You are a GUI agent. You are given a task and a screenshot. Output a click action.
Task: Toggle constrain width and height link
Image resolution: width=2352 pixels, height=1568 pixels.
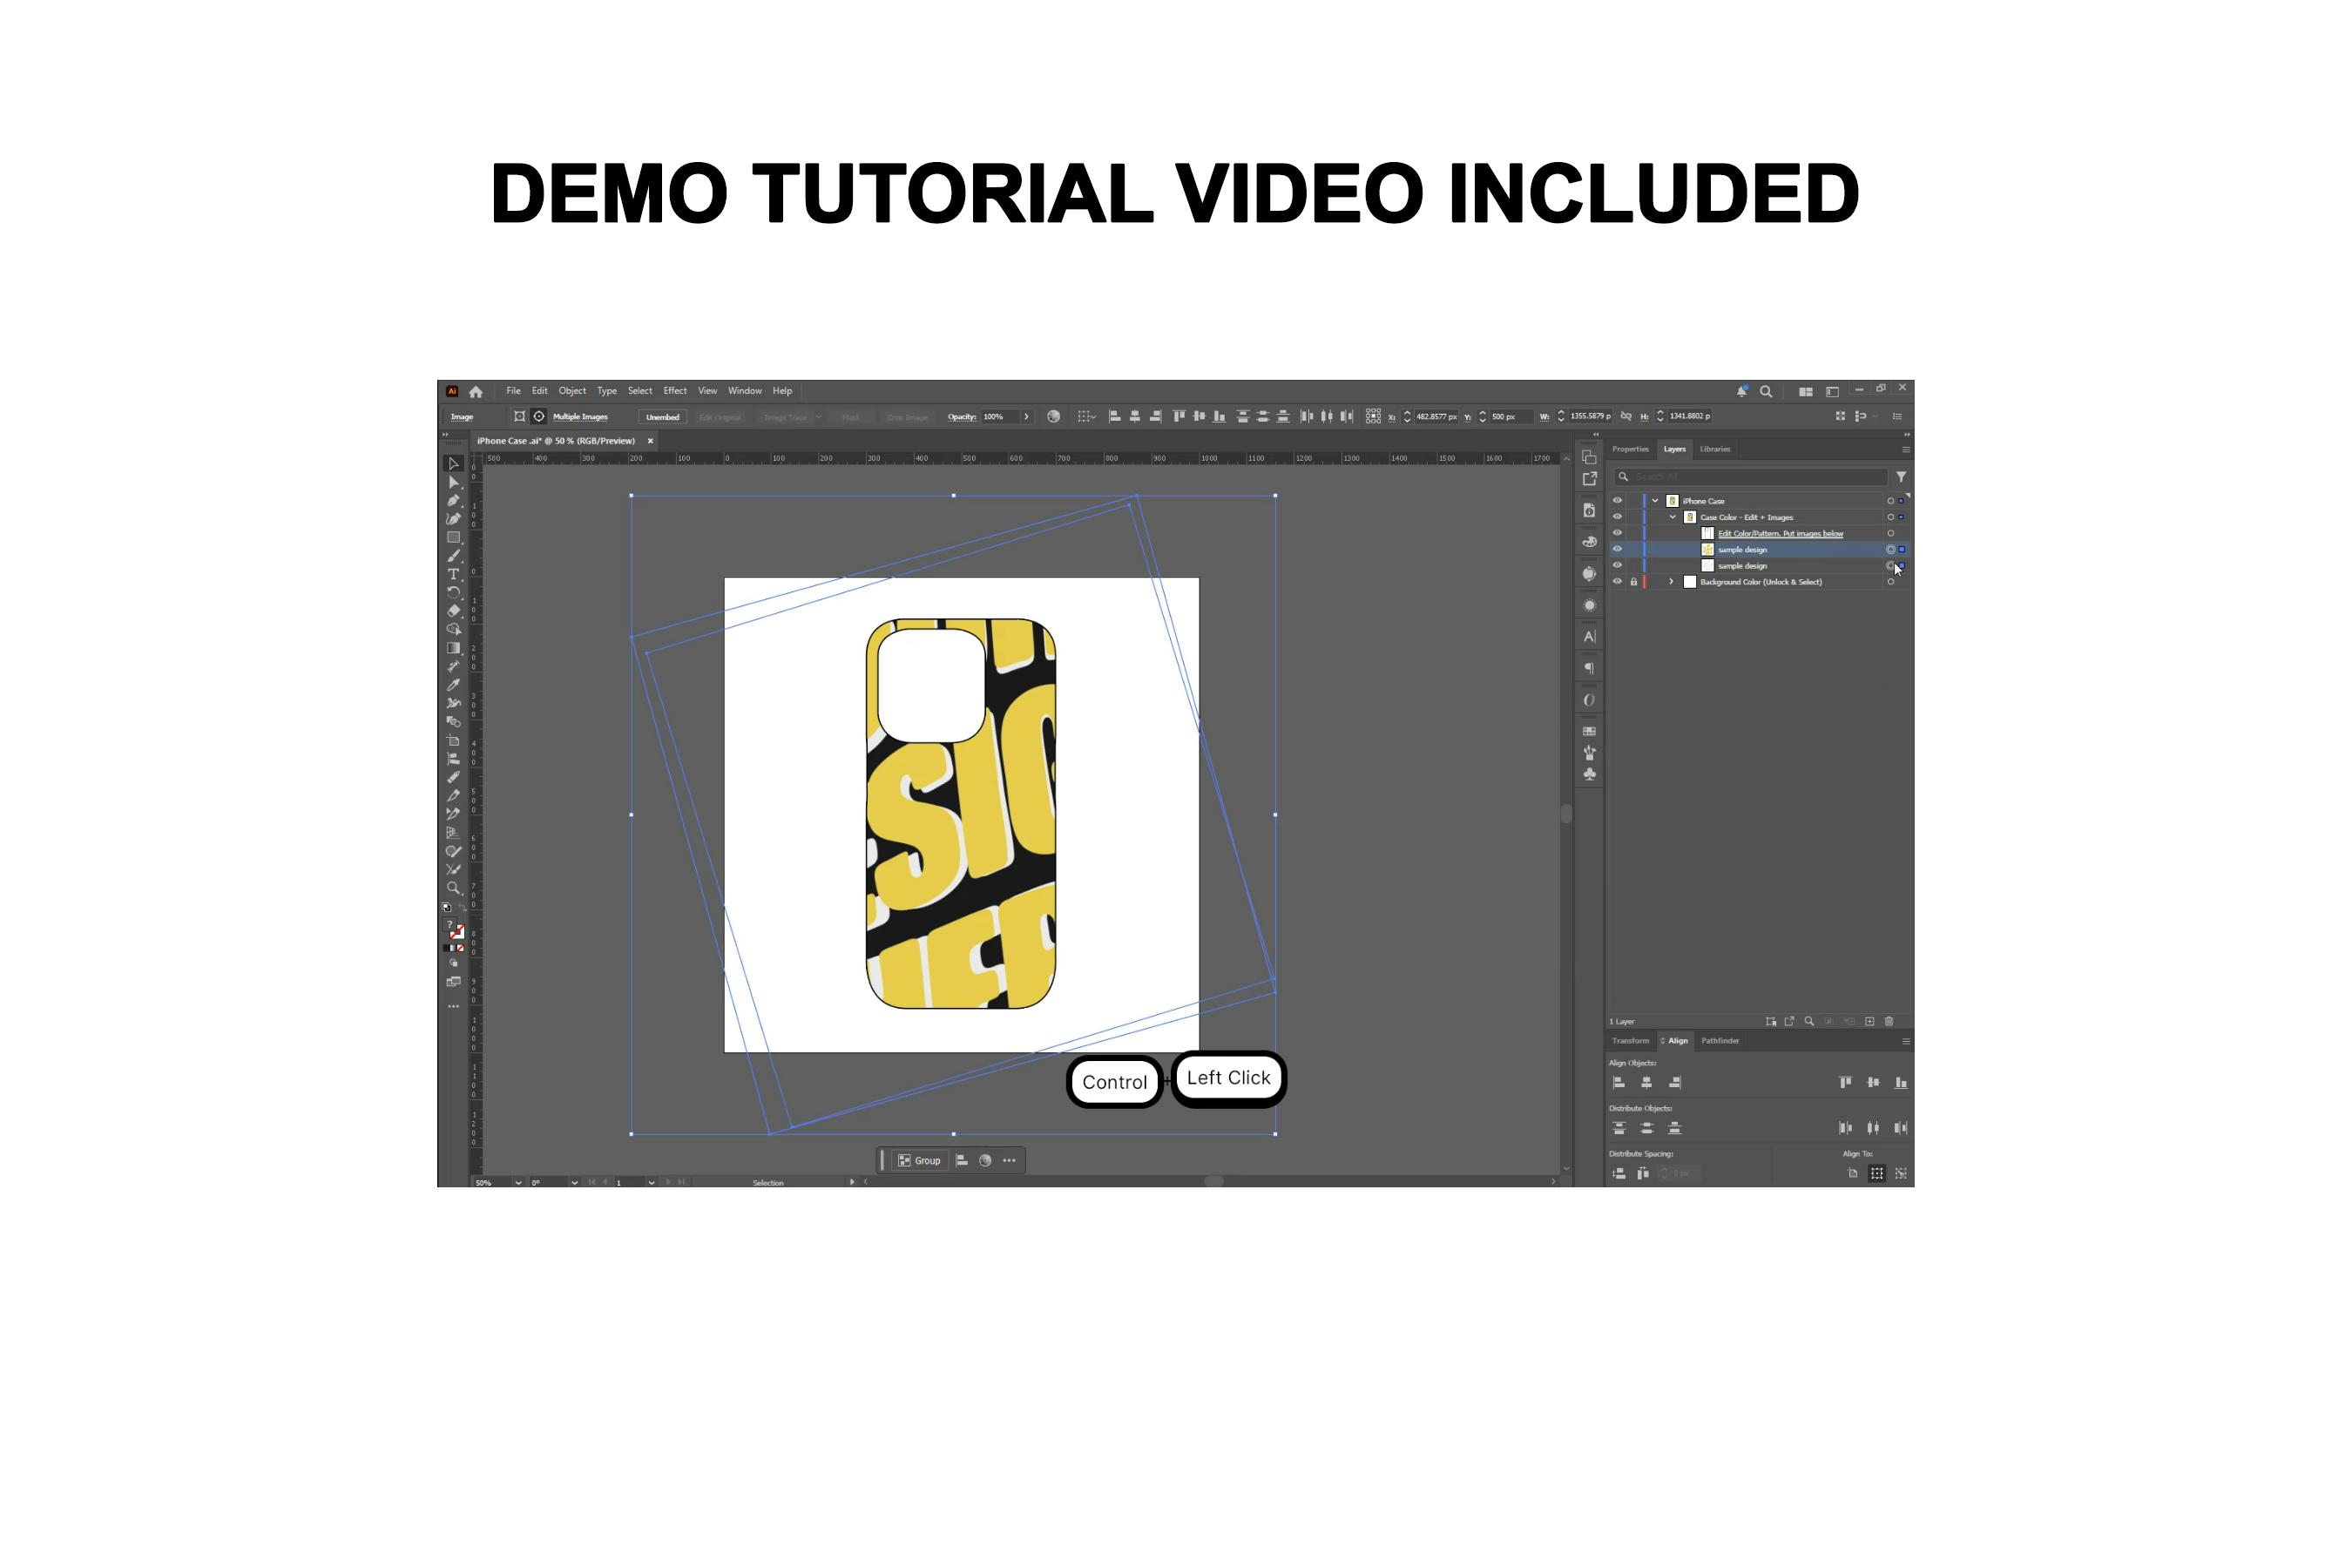pos(1626,416)
